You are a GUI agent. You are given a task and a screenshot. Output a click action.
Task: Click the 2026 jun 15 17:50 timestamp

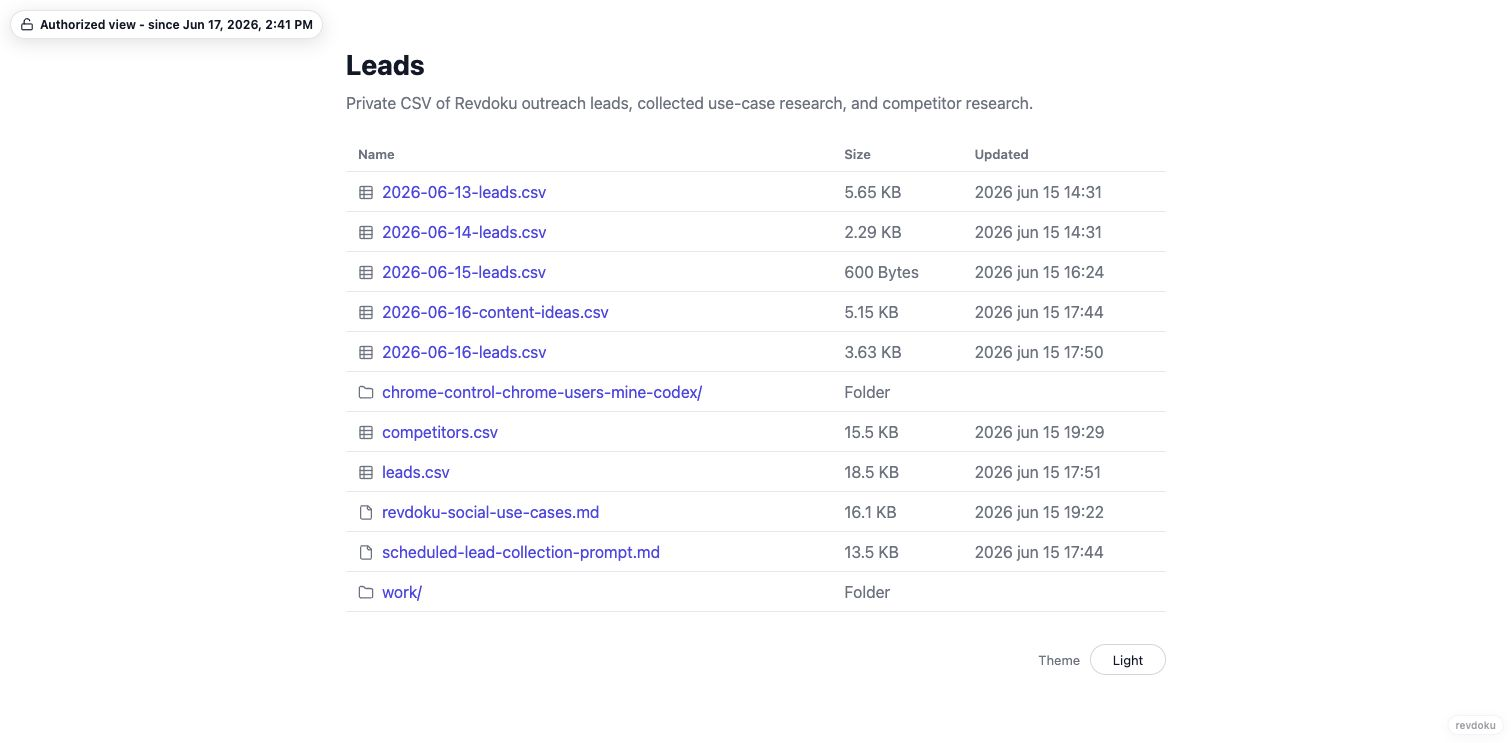(1039, 352)
